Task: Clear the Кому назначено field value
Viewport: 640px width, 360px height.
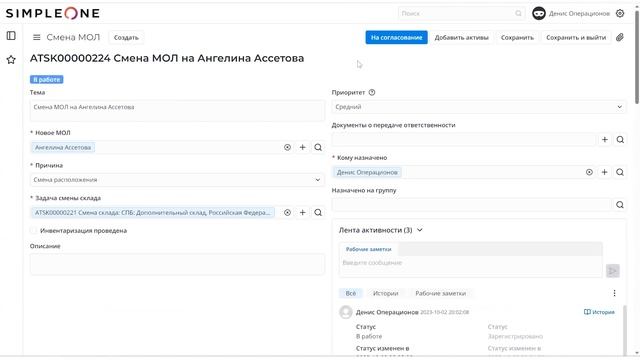Action: (x=589, y=172)
